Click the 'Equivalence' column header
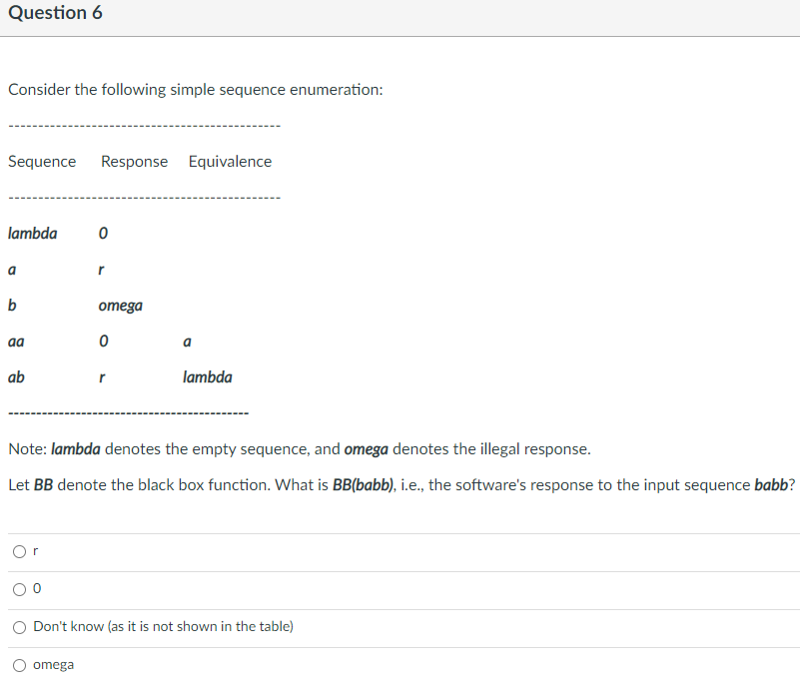The height and width of the screenshot is (686, 800). point(230,161)
